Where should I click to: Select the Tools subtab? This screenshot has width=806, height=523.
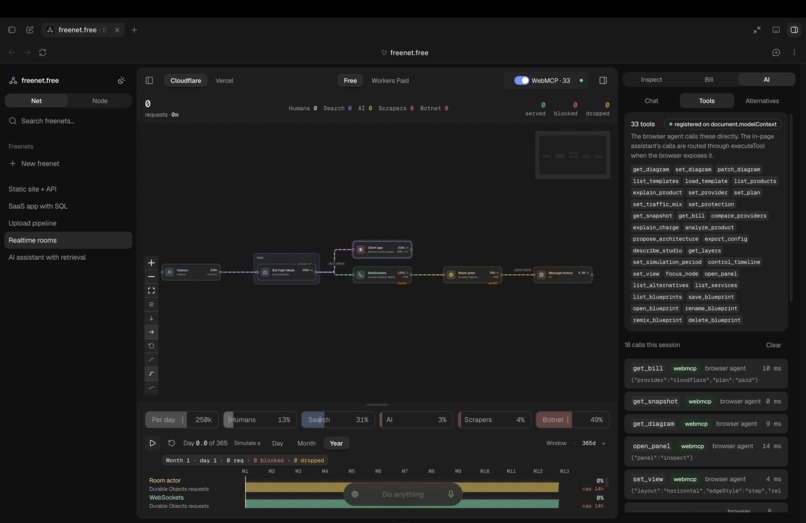[707, 101]
